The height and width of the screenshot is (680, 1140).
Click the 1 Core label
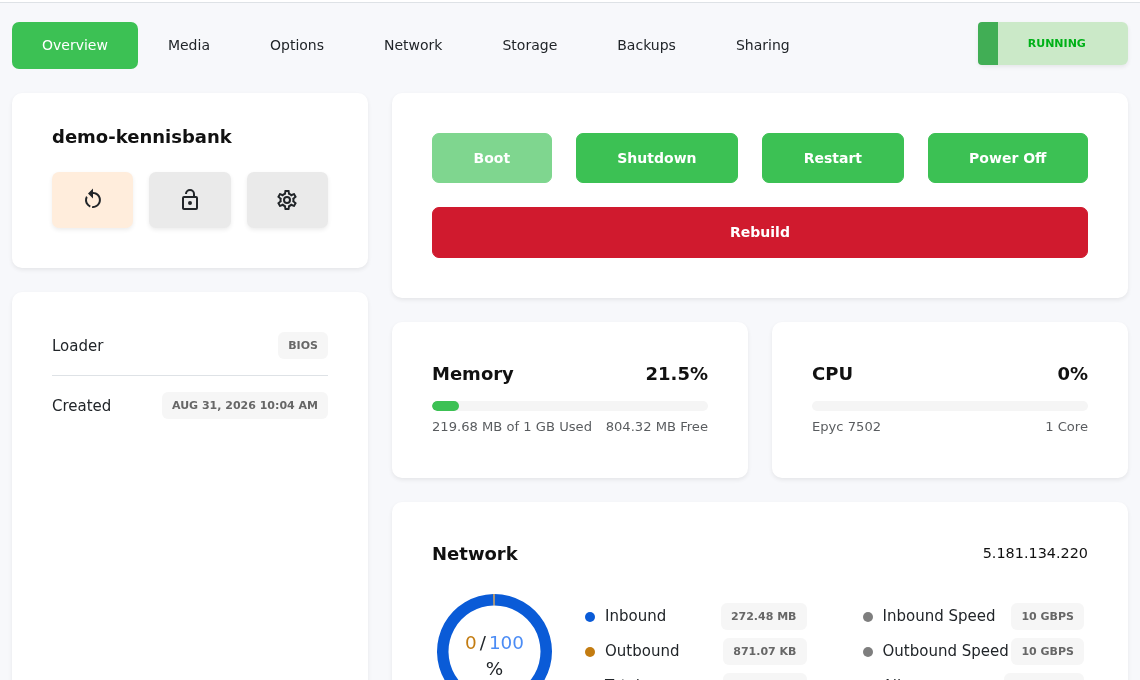1067,427
